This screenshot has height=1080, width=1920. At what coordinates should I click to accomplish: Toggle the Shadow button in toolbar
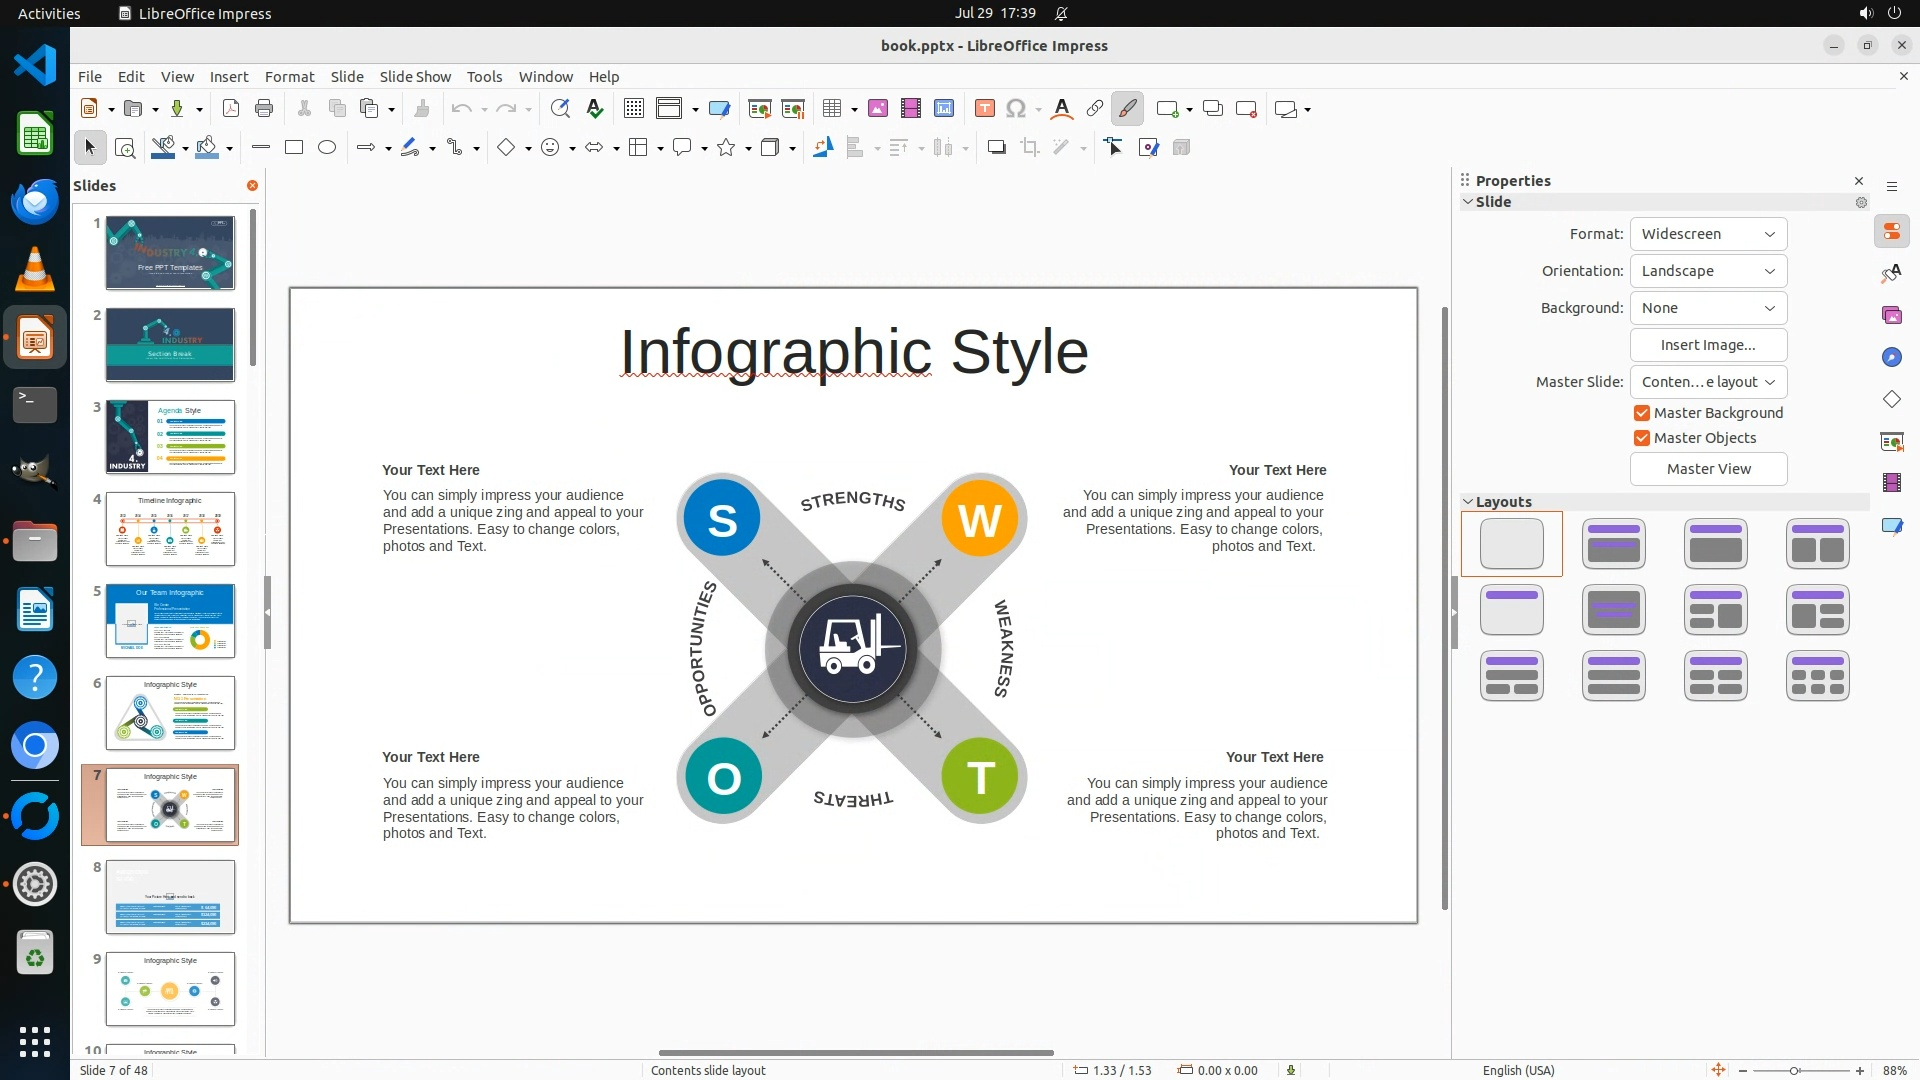996,148
